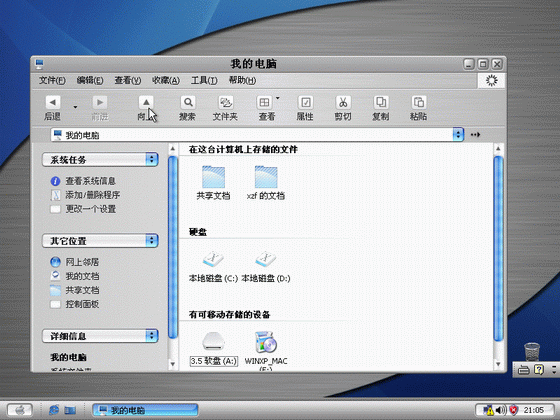Open the Recycle Bin trash icon

point(532,352)
